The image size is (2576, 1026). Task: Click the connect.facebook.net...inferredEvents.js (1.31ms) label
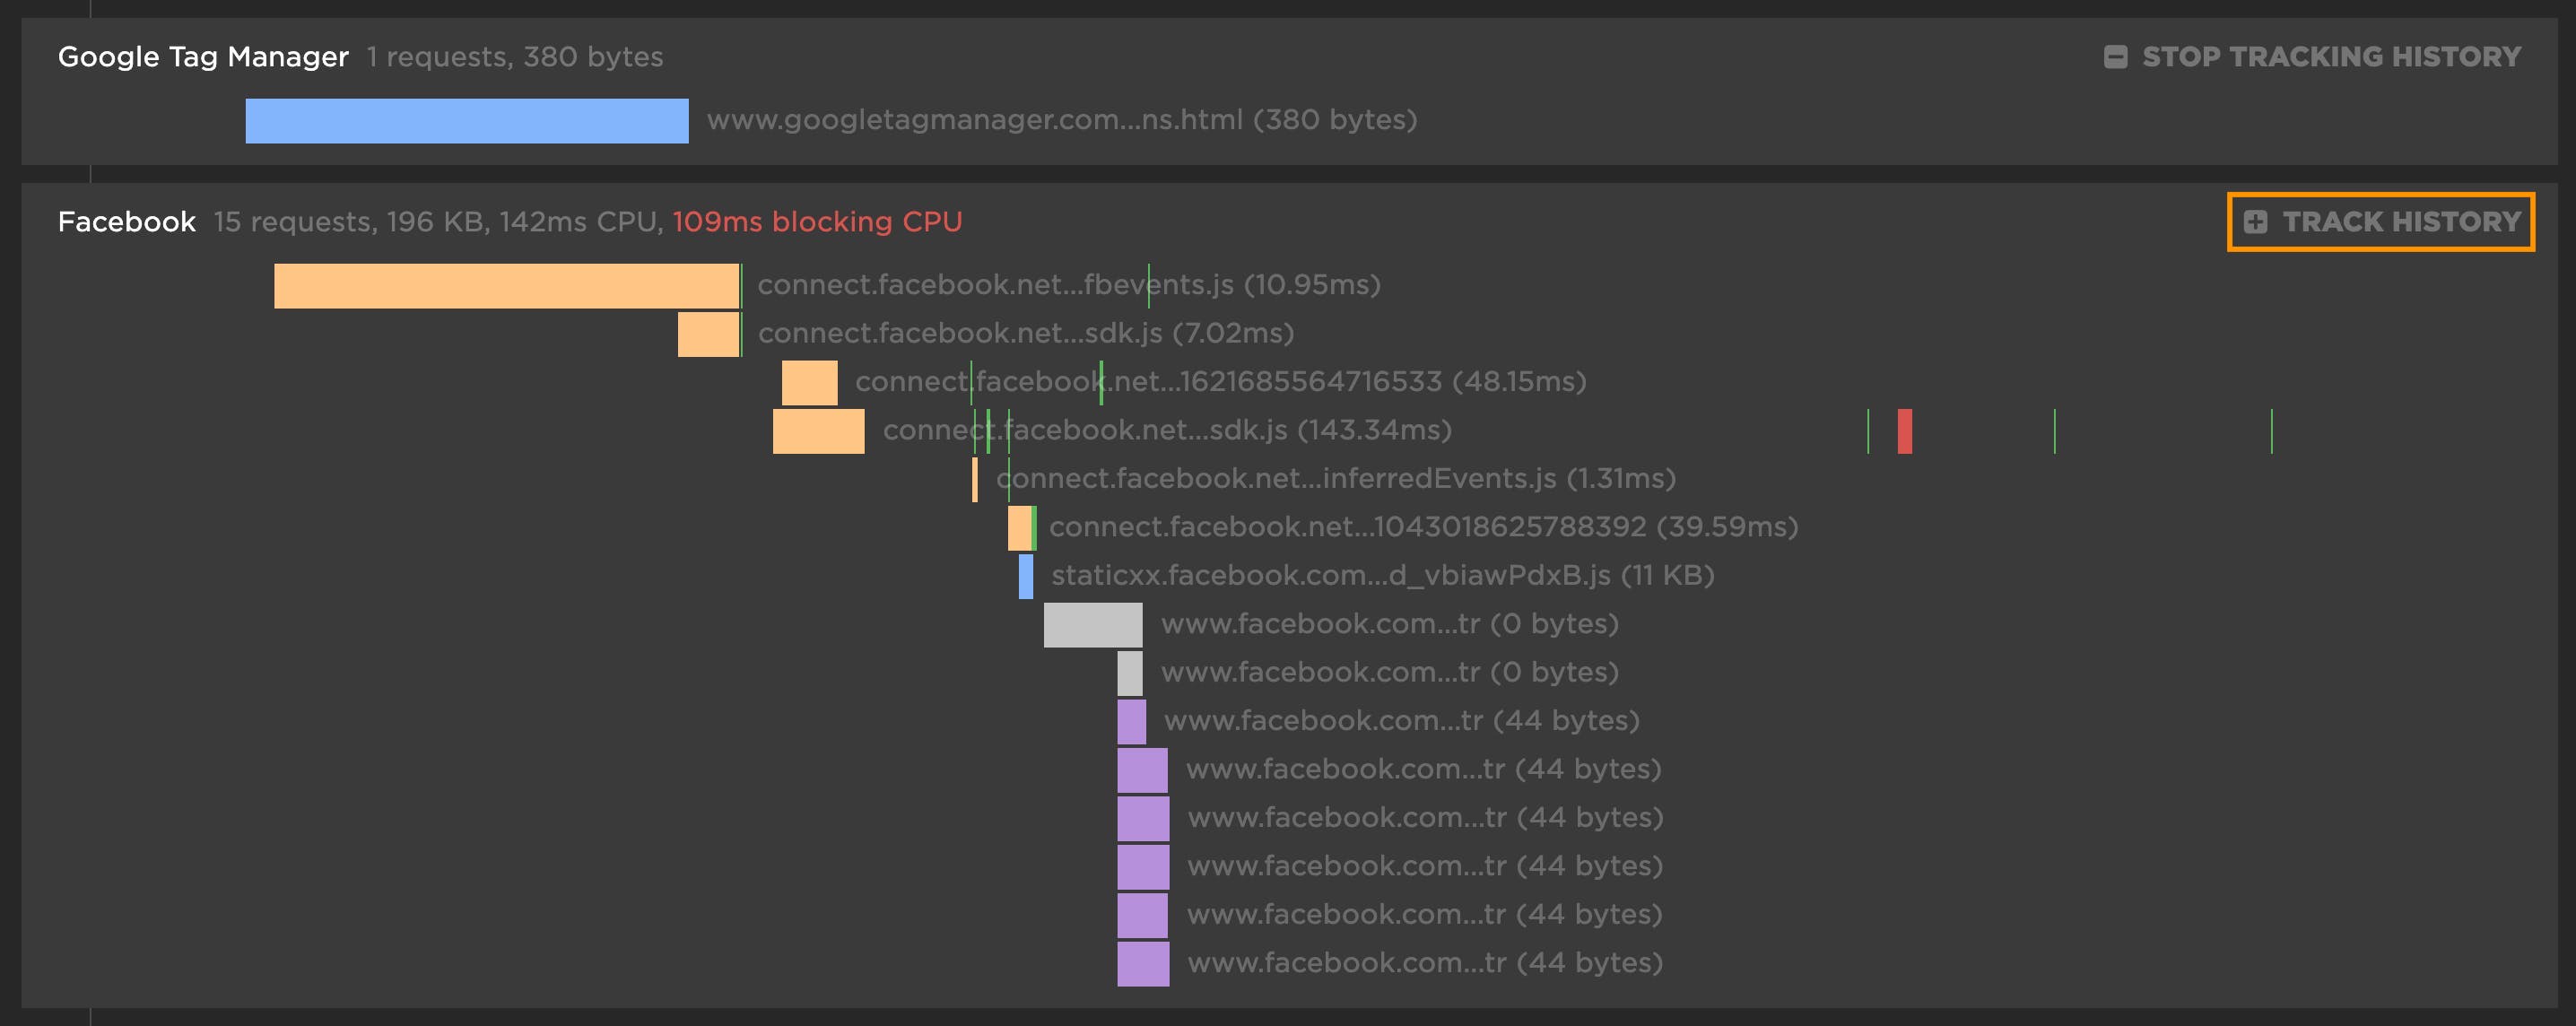[1336, 479]
